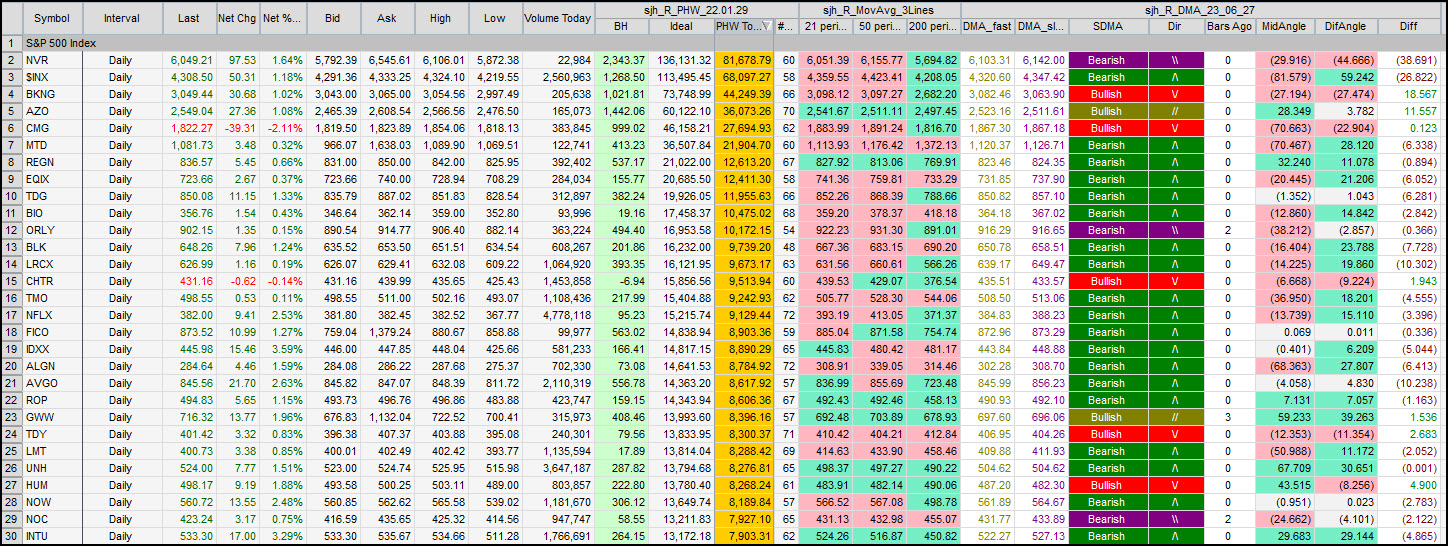Click the High column header
This screenshot has height=546, width=1448.
click(440, 18)
